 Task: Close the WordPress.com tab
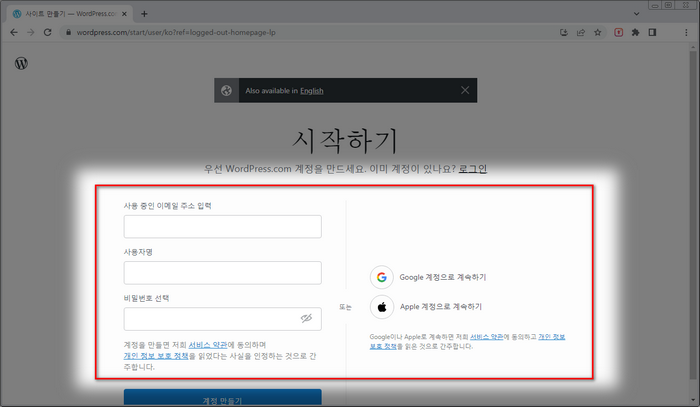124,14
